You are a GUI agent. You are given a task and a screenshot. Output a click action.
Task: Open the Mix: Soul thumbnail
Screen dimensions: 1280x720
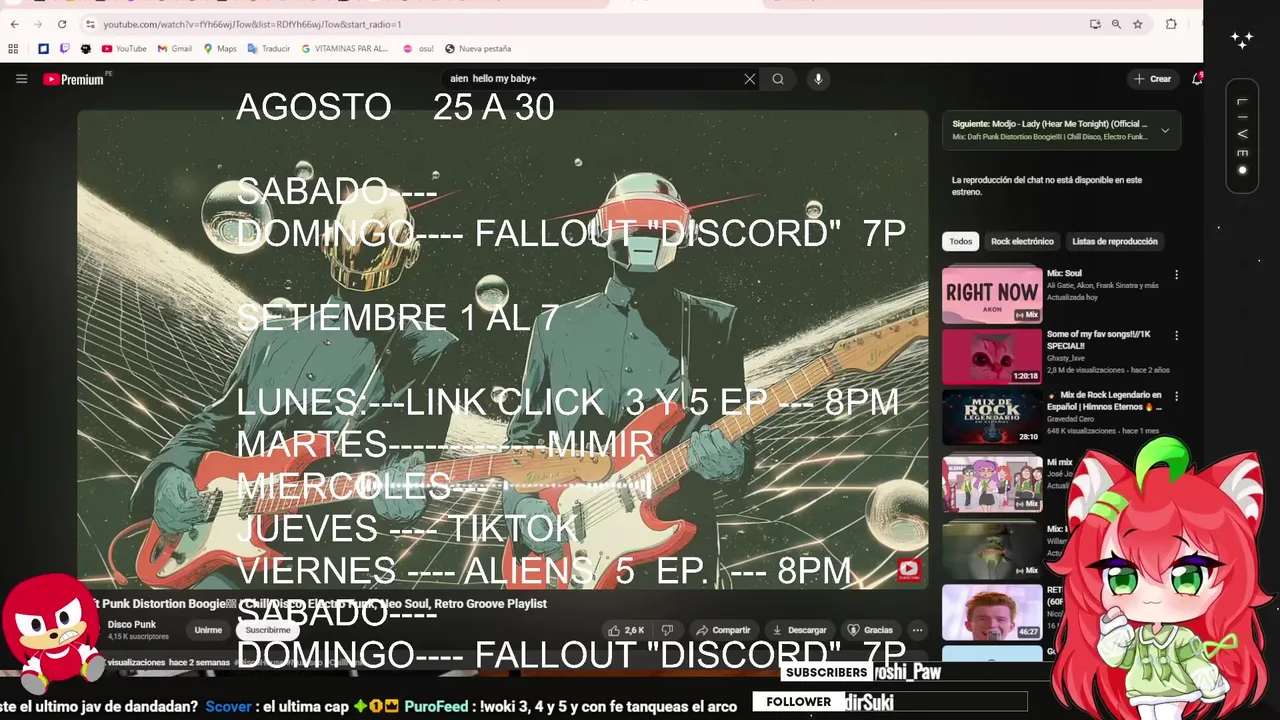(992, 294)
